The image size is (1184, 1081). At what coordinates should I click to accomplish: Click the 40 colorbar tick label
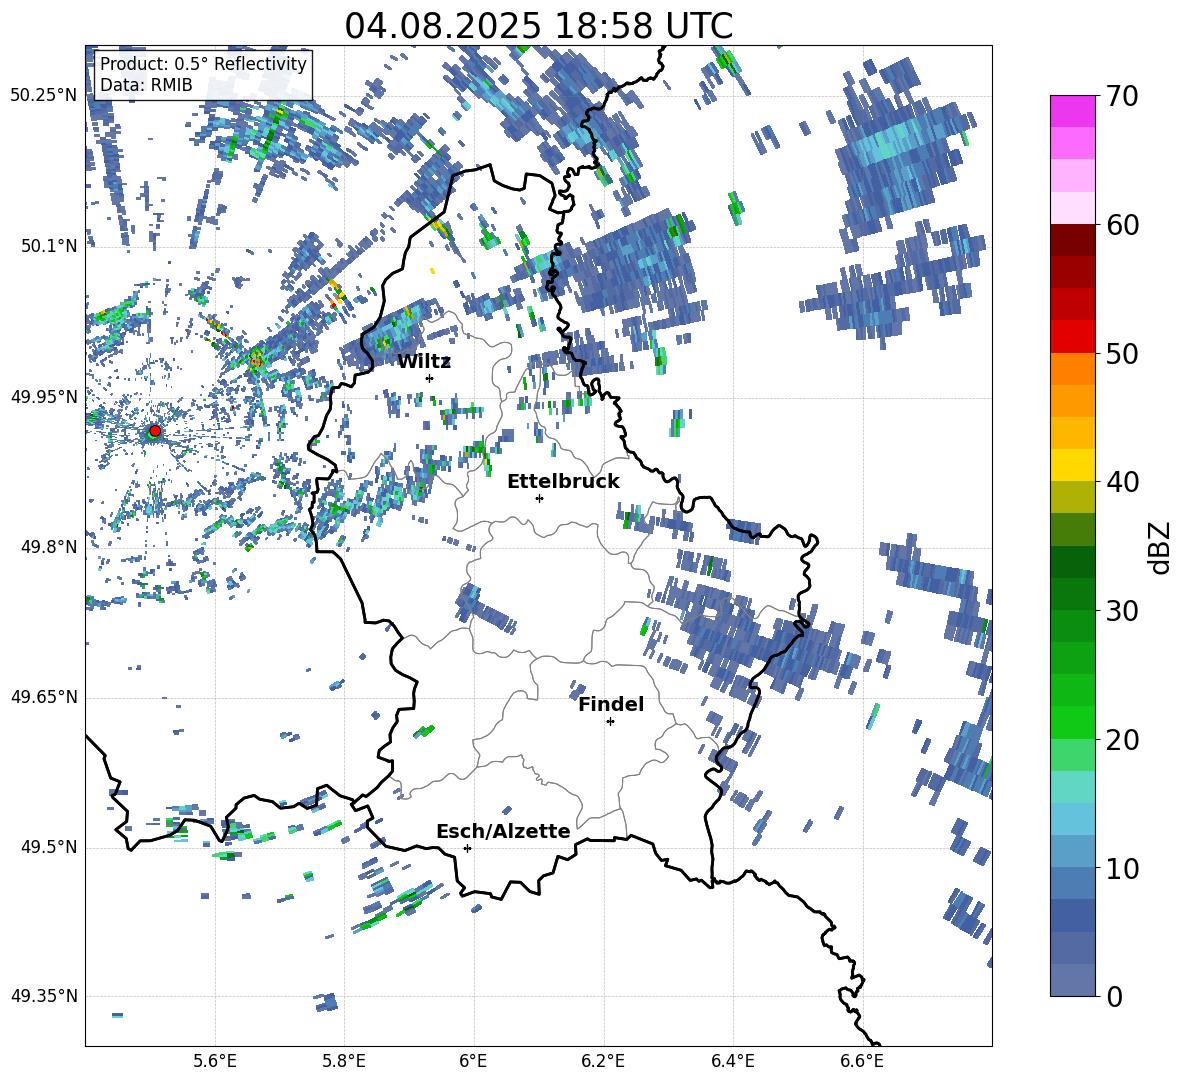tap(1122, 482)
